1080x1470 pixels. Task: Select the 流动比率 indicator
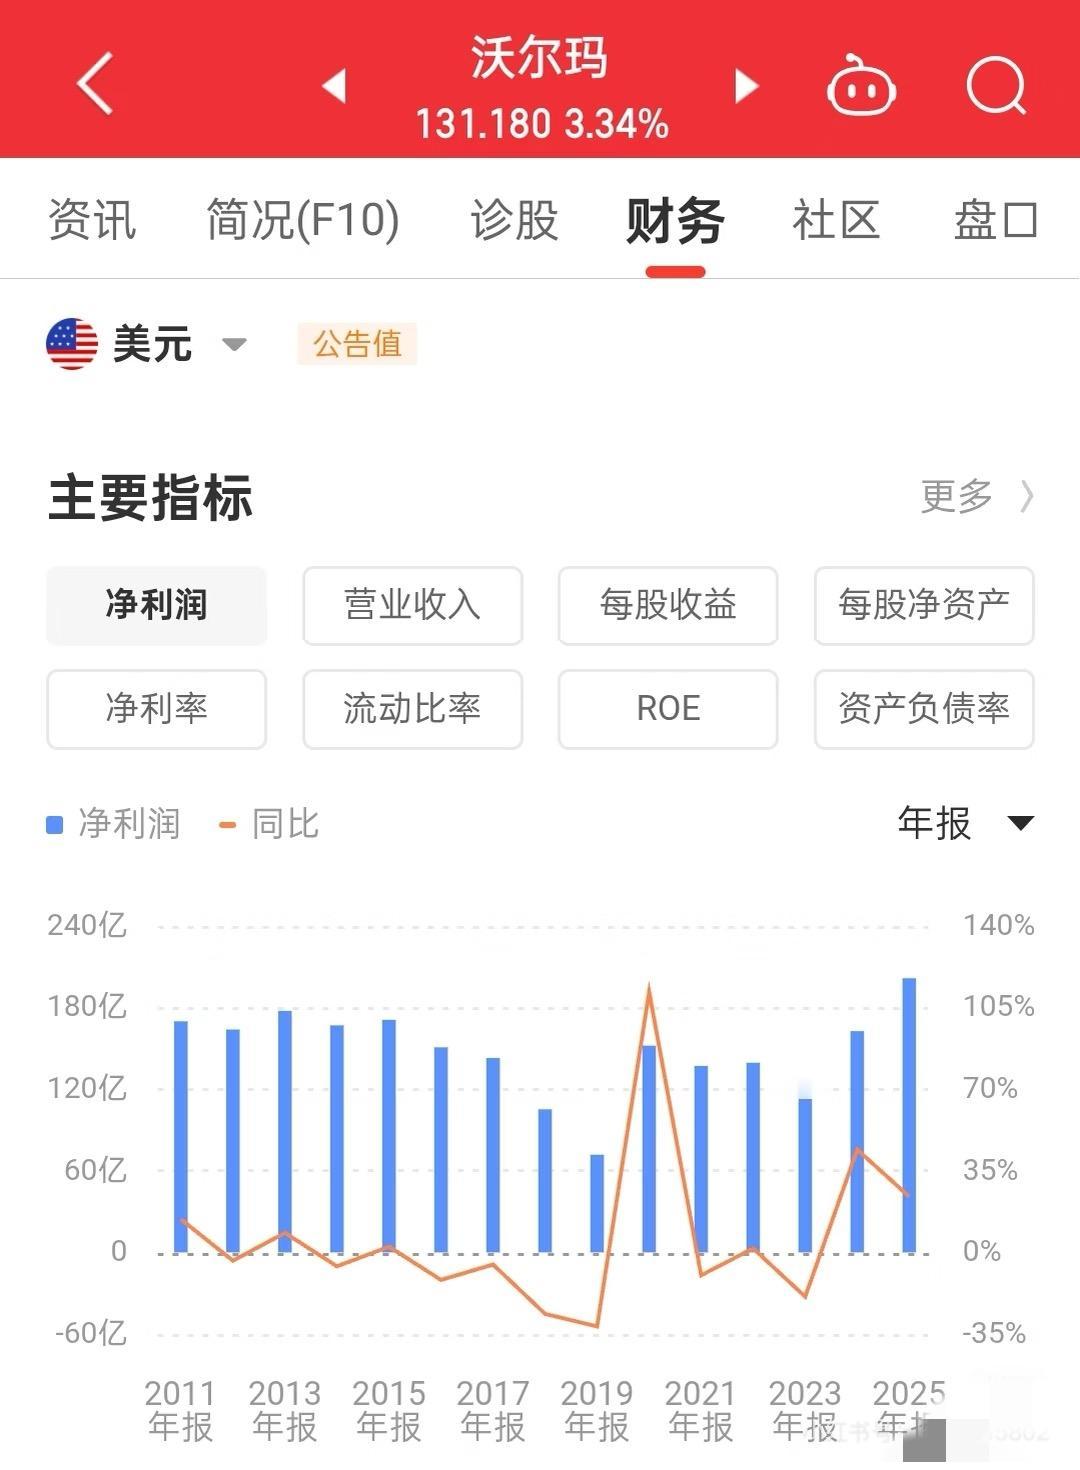point(413,709)
